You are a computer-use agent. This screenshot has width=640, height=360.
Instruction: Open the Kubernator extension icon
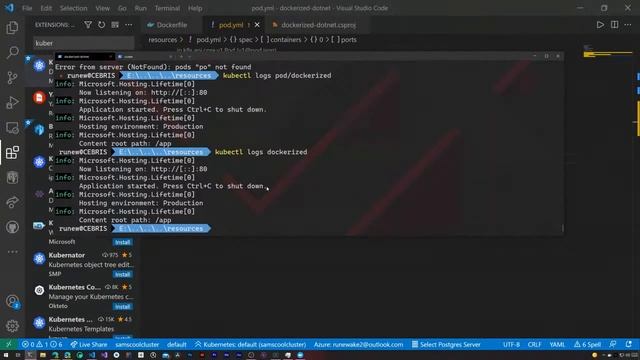[x=39, y=258]
